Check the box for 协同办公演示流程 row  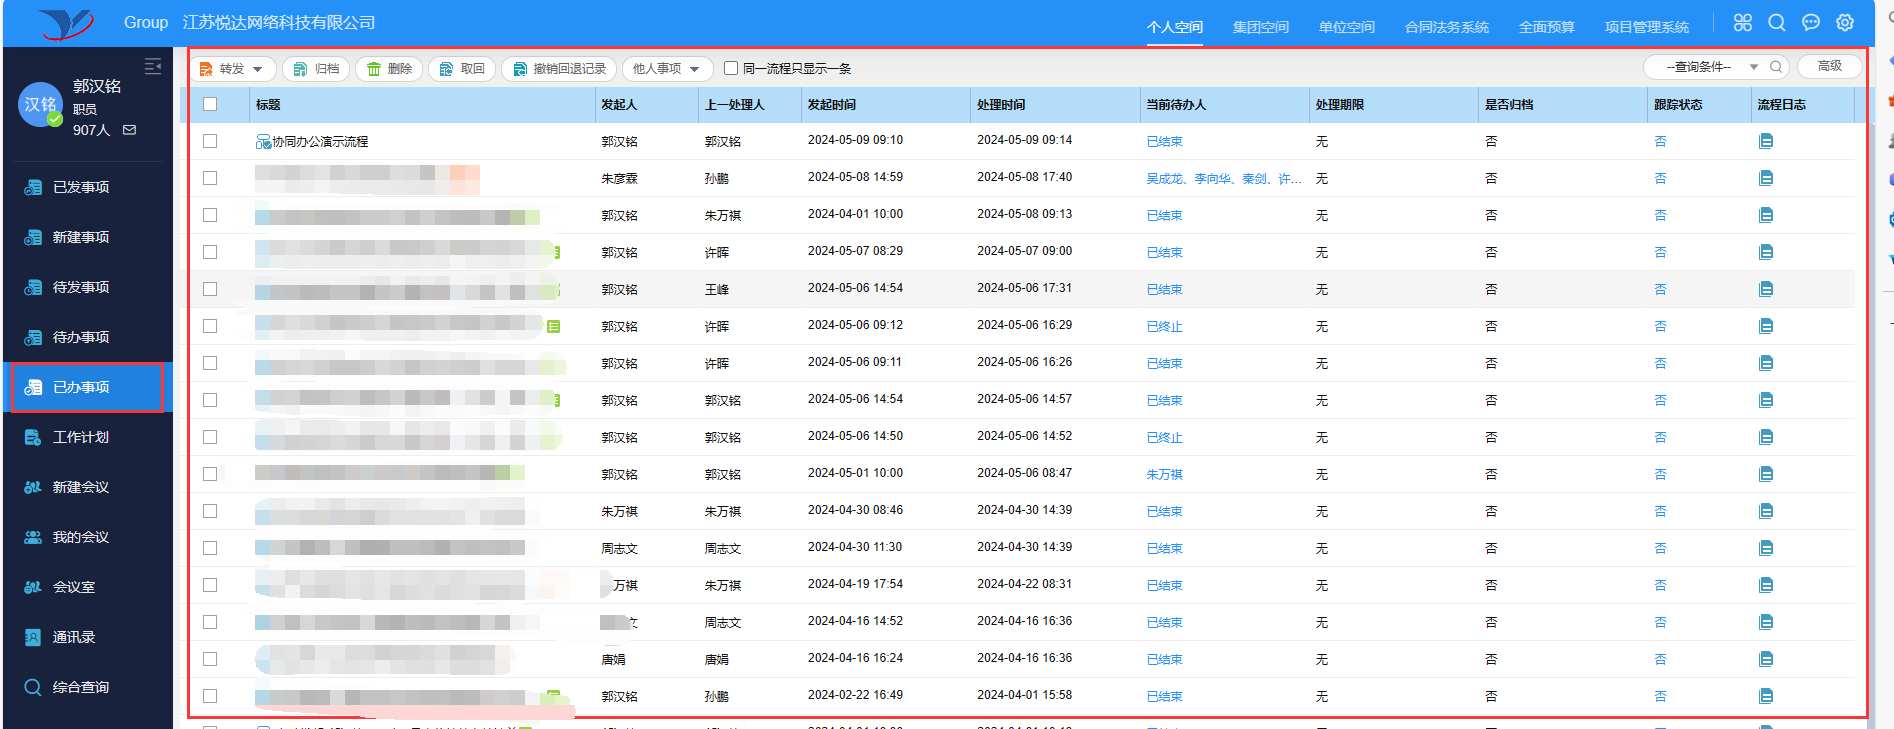[210, 141]
